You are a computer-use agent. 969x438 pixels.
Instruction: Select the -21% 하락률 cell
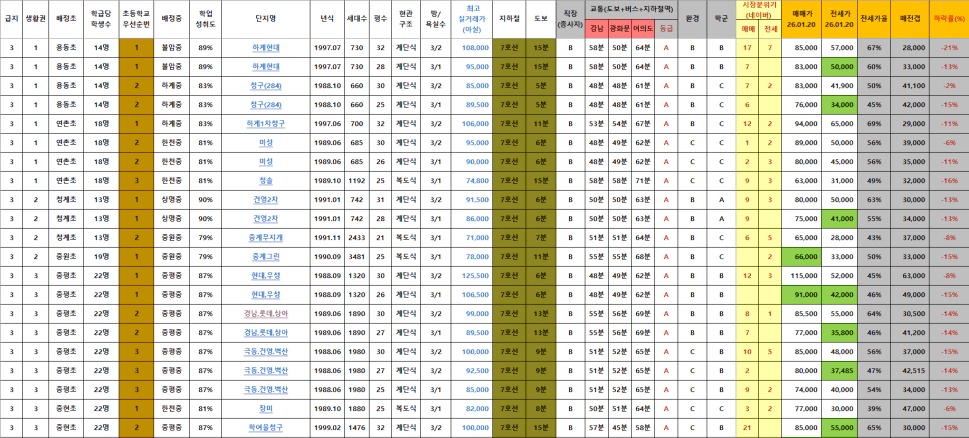pyautogui.click(x=948, y=48)
